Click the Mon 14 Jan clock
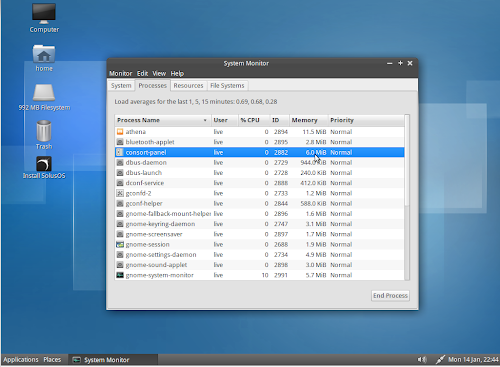This screenshot has height=367, width=500. click(473, 359)
